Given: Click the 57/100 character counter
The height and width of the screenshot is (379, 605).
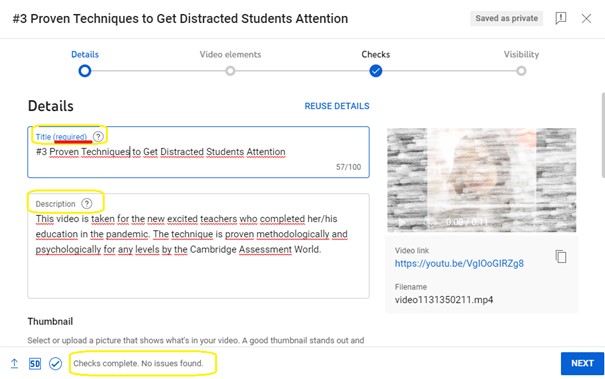Looking at the screenshot, I should [348, 167].
